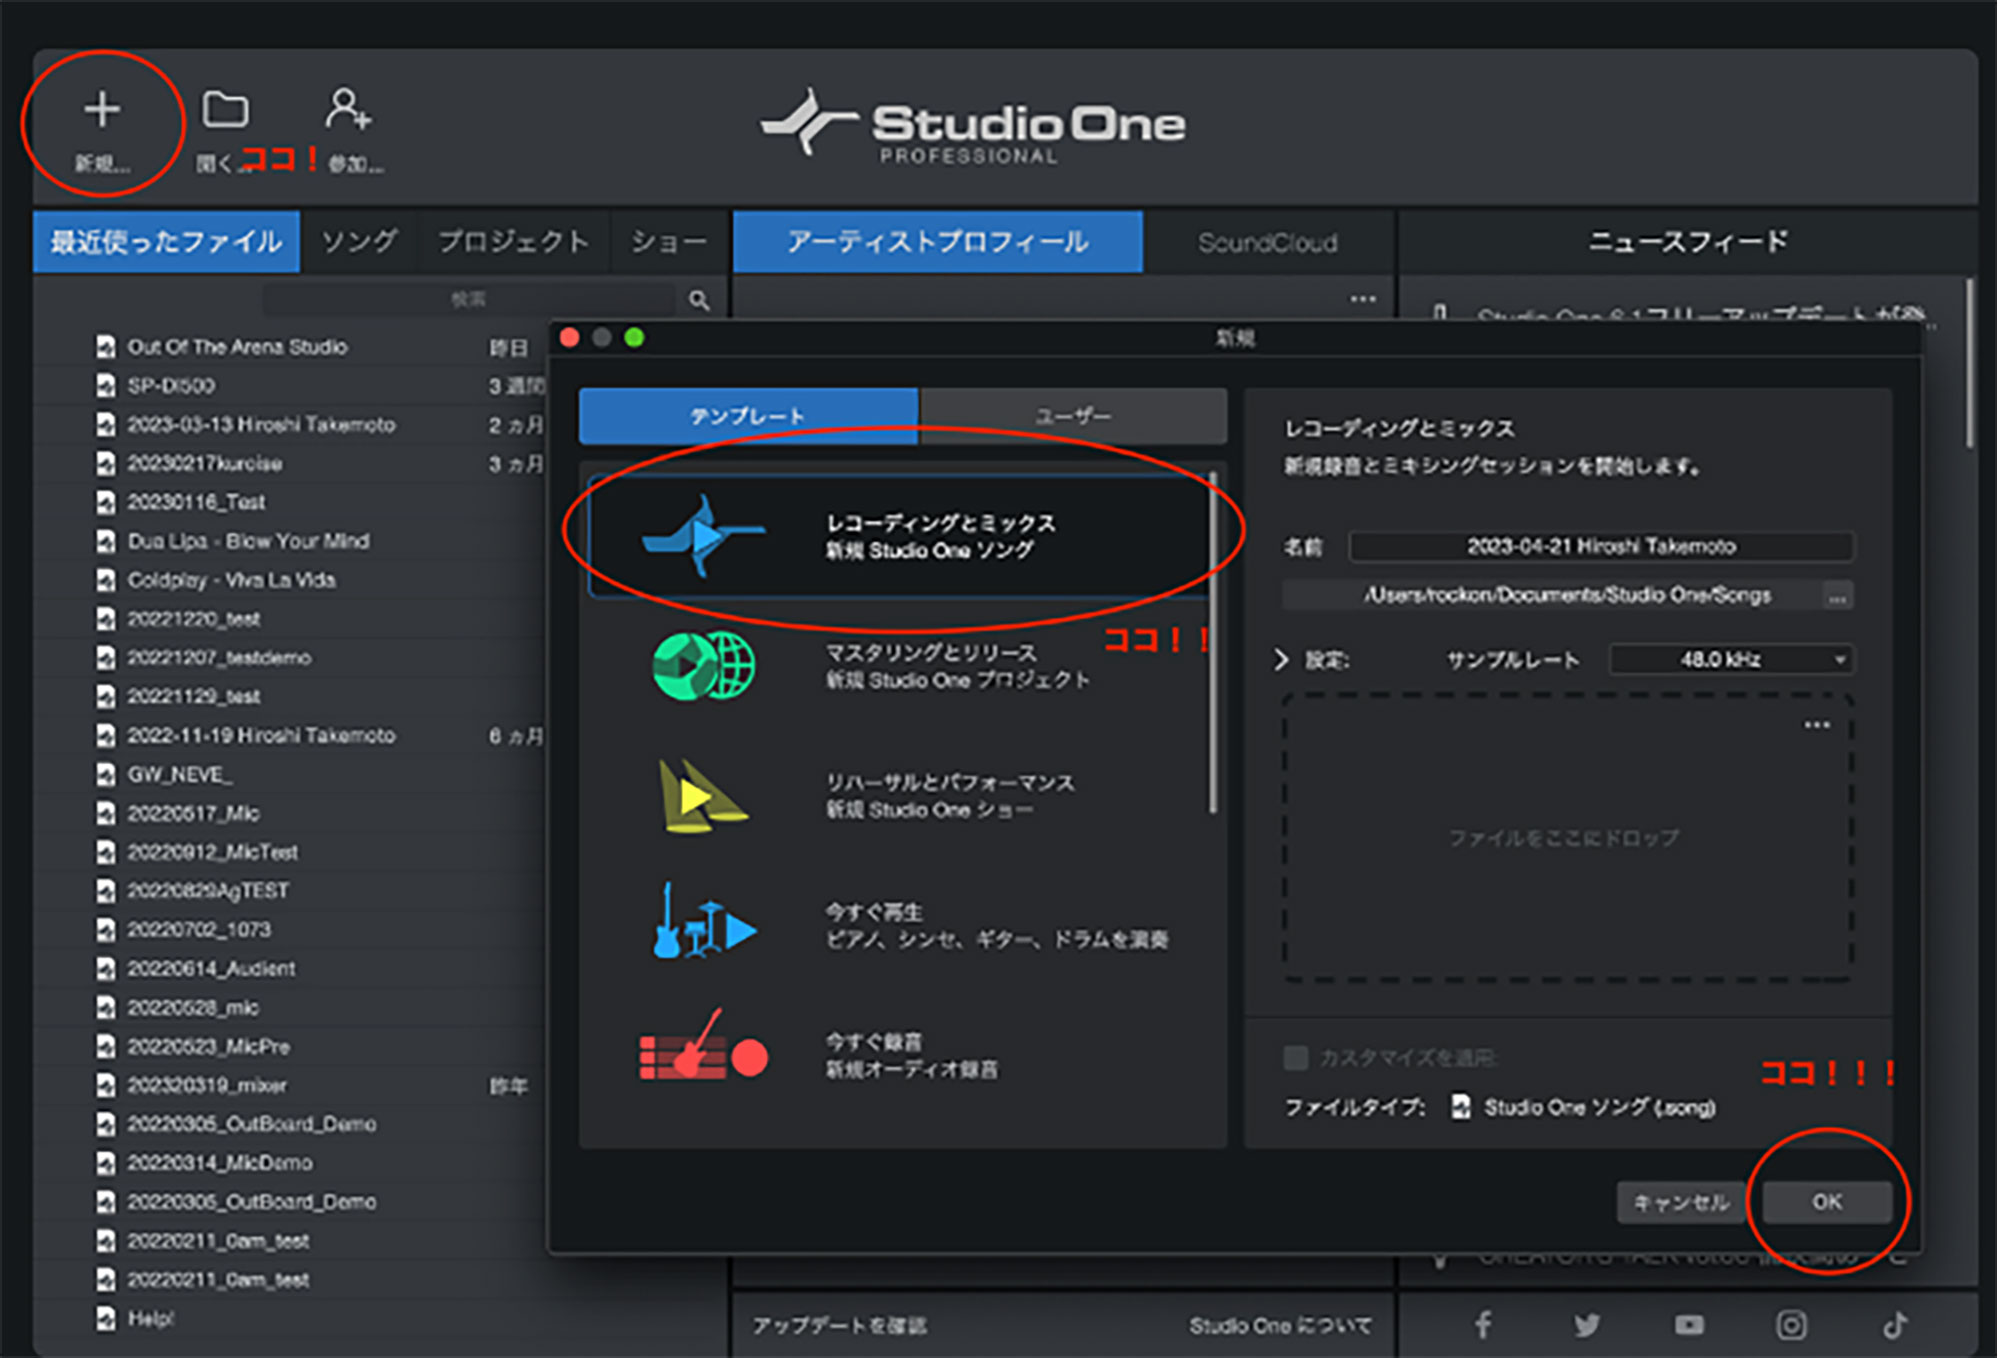Open a file via the folder icon

coord(225,109)
